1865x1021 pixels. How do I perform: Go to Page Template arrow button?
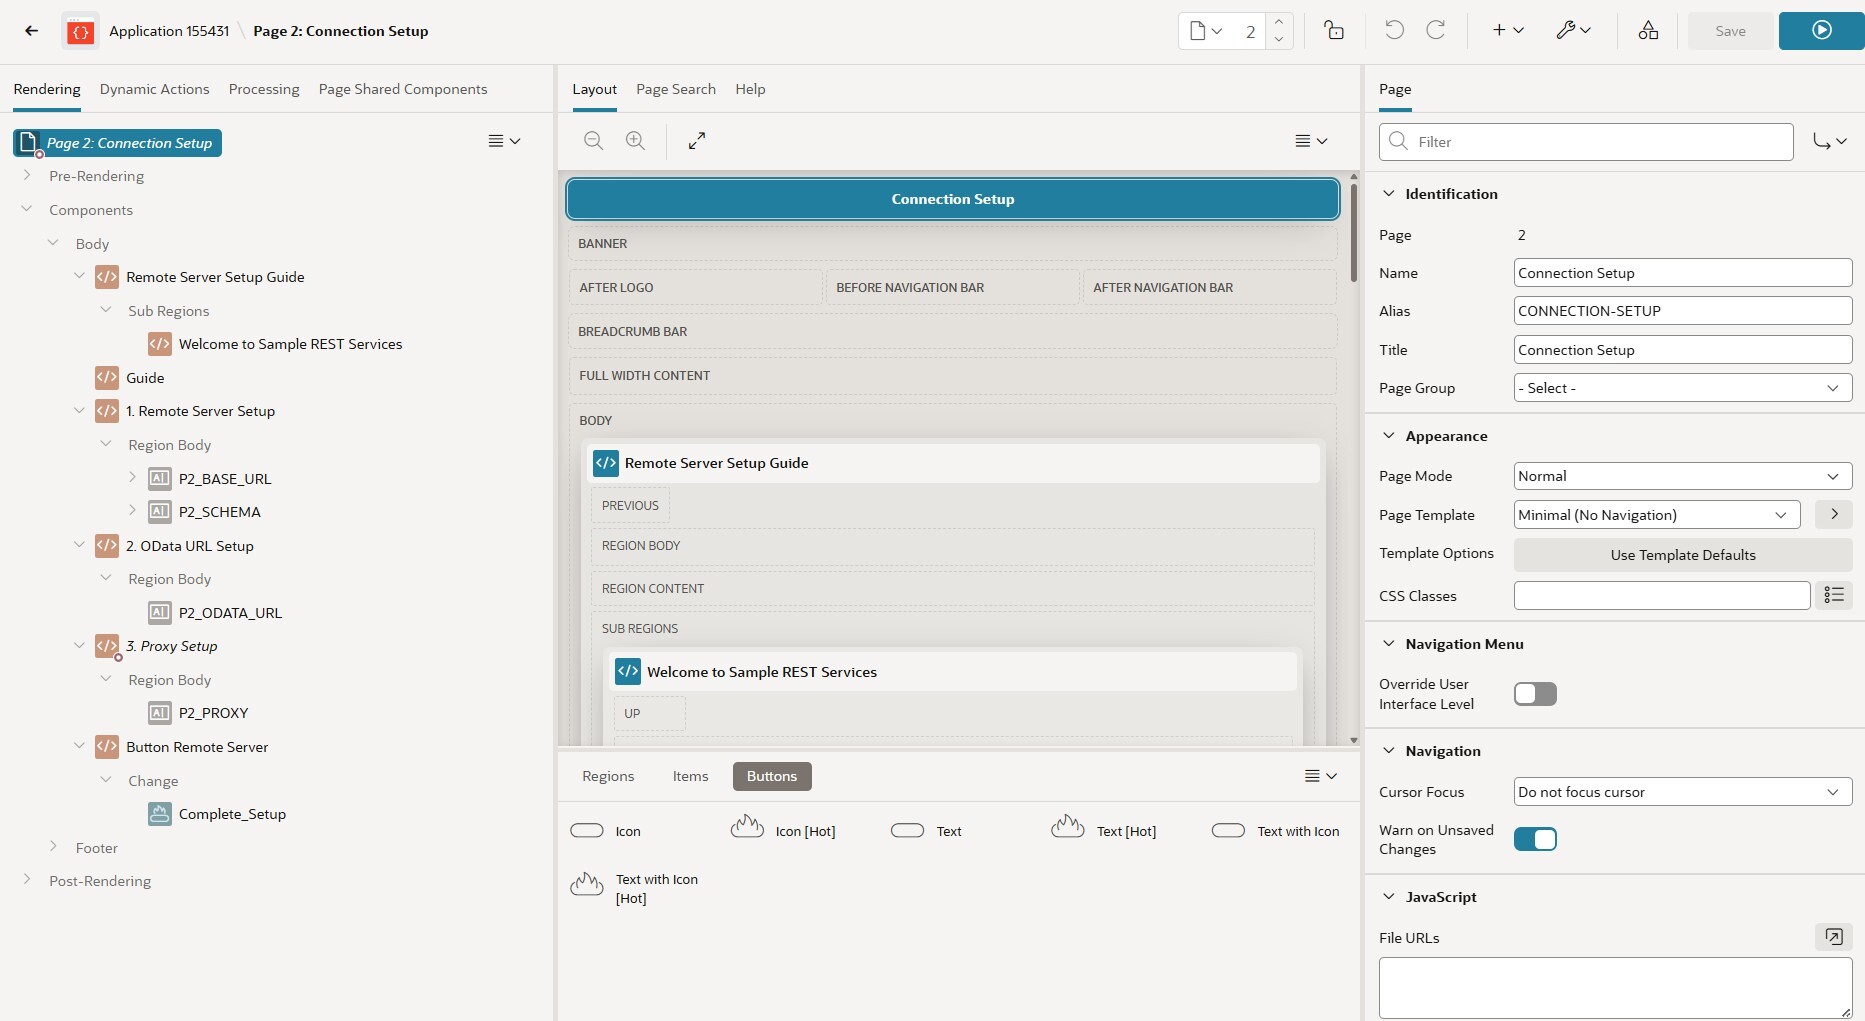tap(1834, 514)
